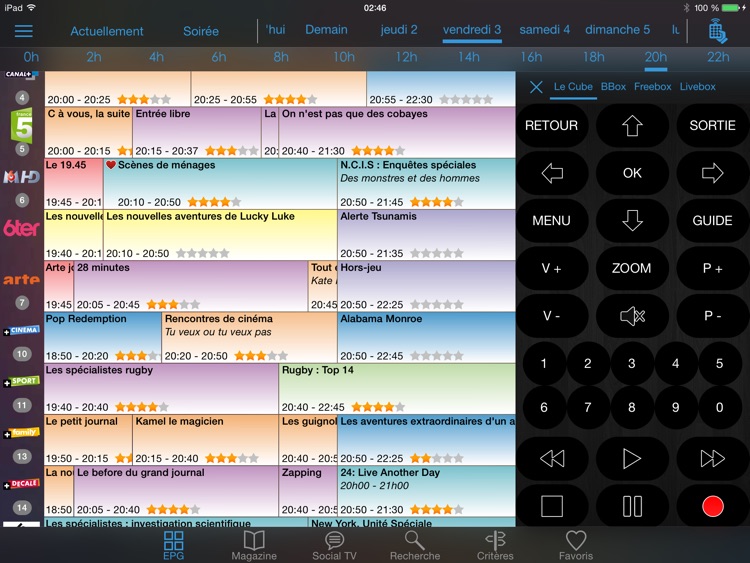This screenshot has width=750, height=563.
Task: Jump to 0h on the time bar
Action: (x=31, y=57)
